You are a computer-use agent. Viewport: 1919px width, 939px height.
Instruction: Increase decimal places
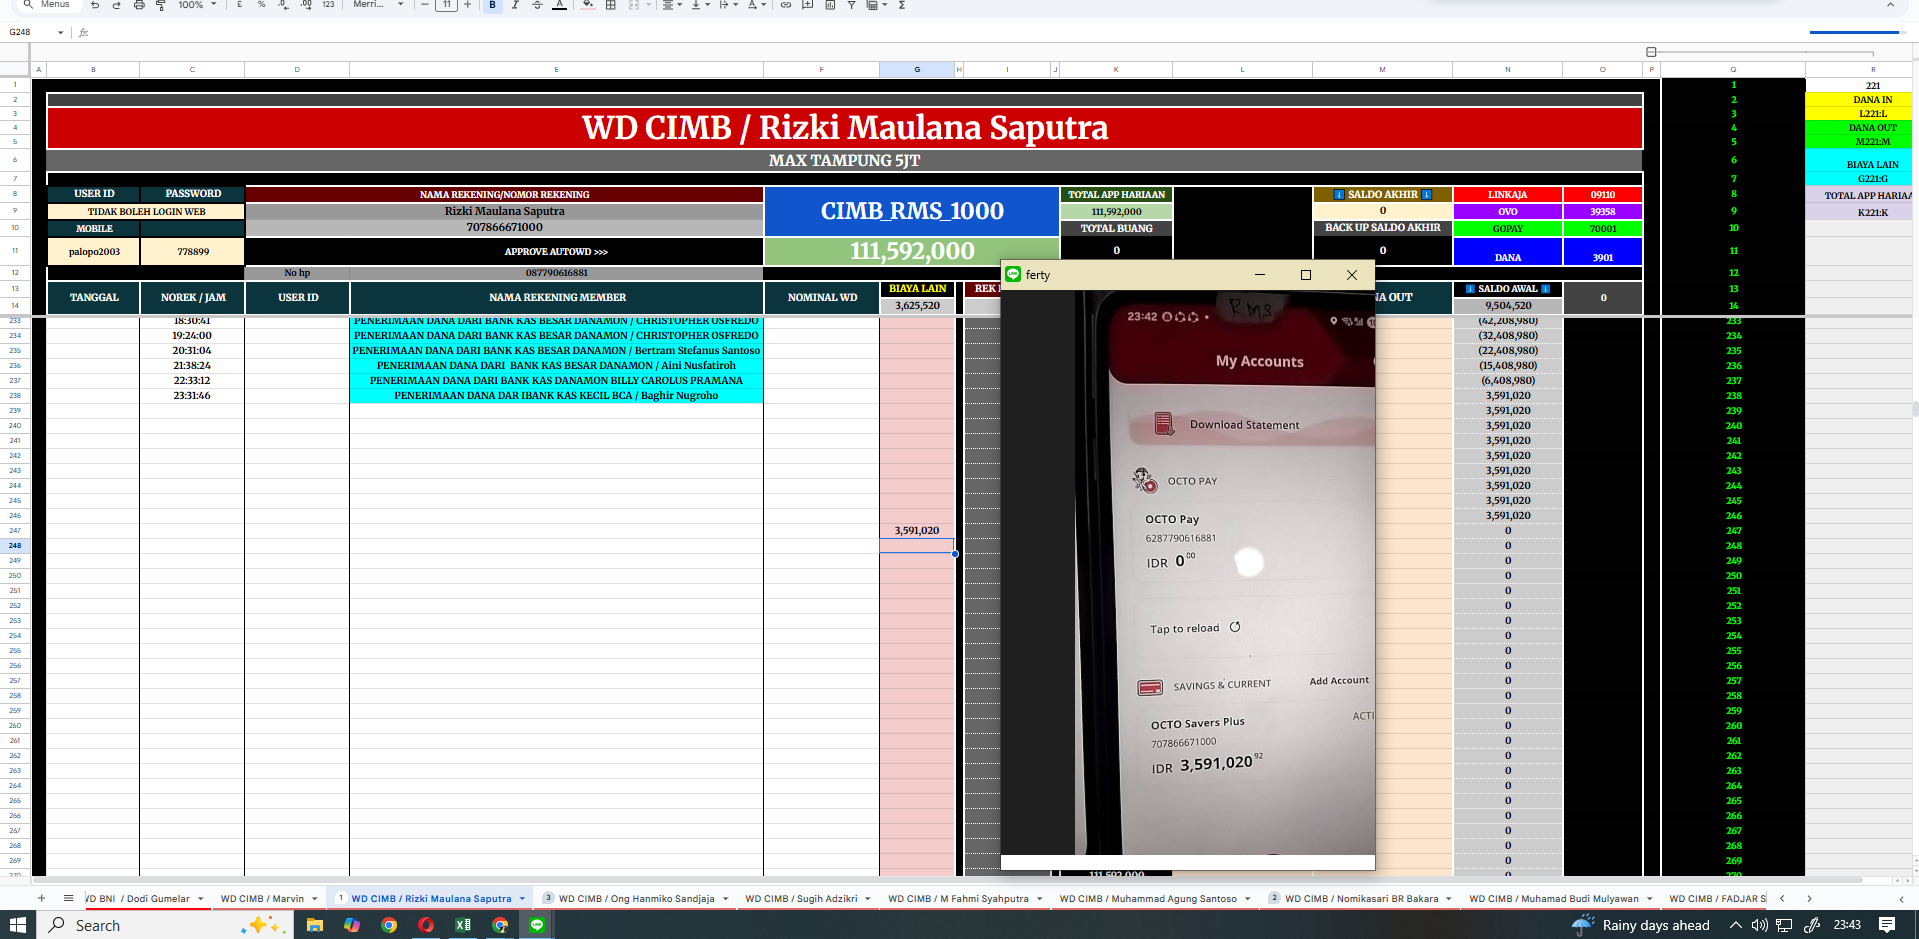(305, 5)
